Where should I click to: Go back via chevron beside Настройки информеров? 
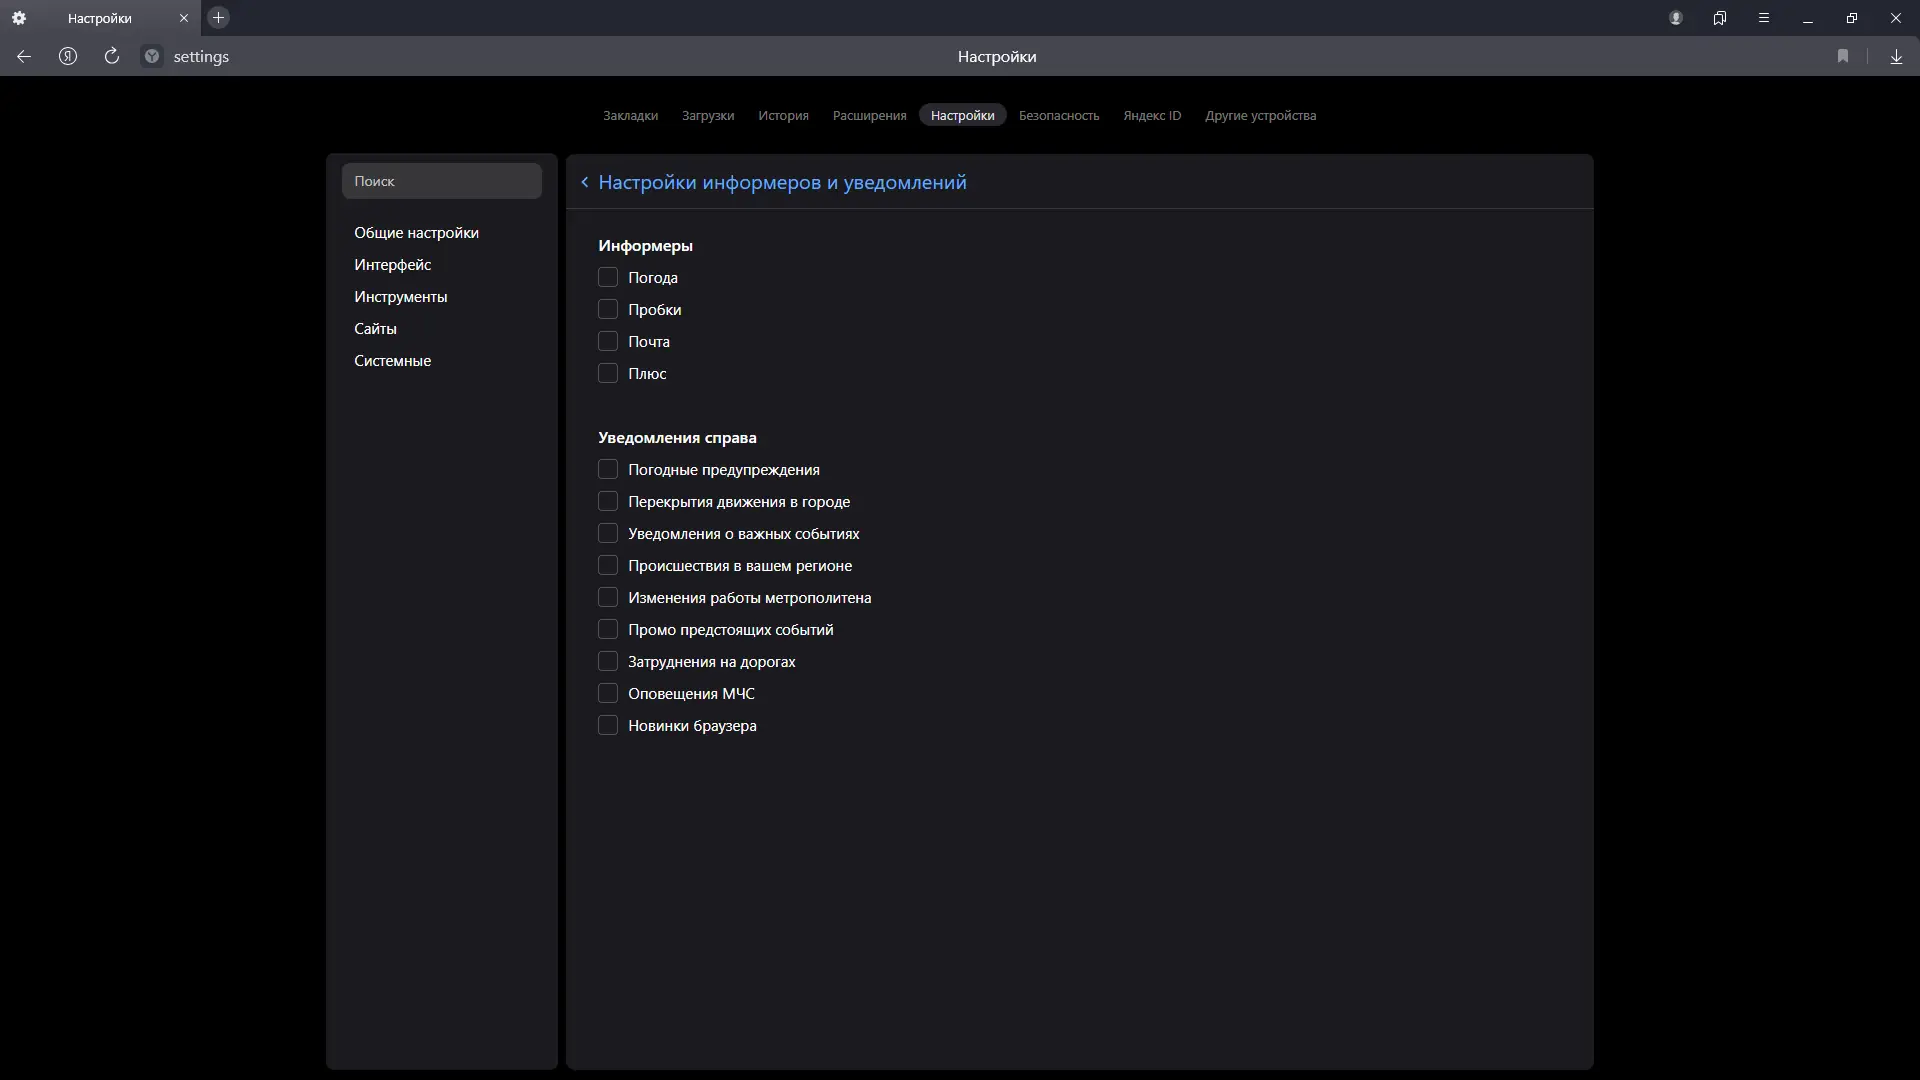(585, 183)
